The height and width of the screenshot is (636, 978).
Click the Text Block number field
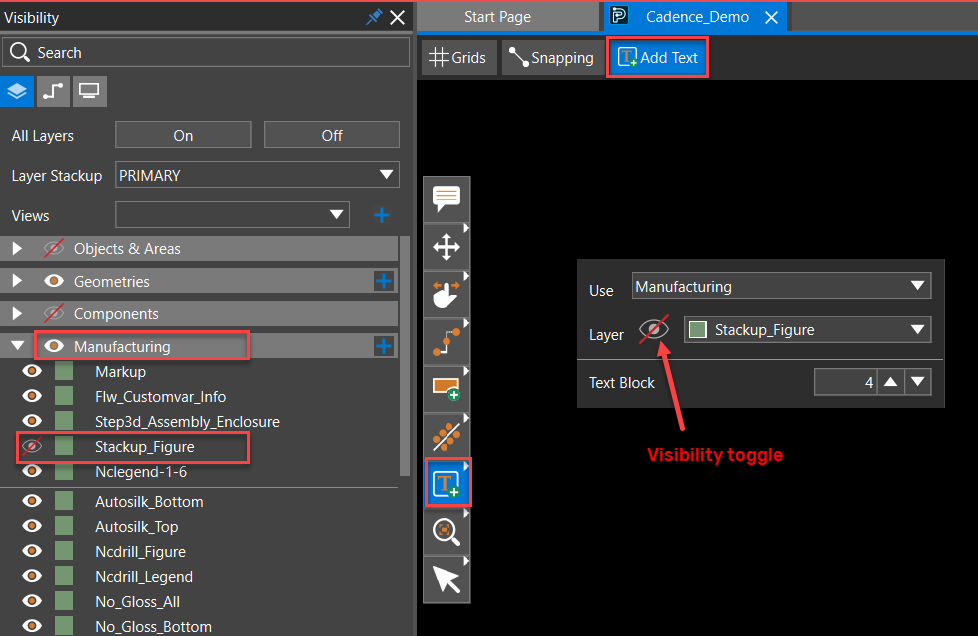(845, 382)
